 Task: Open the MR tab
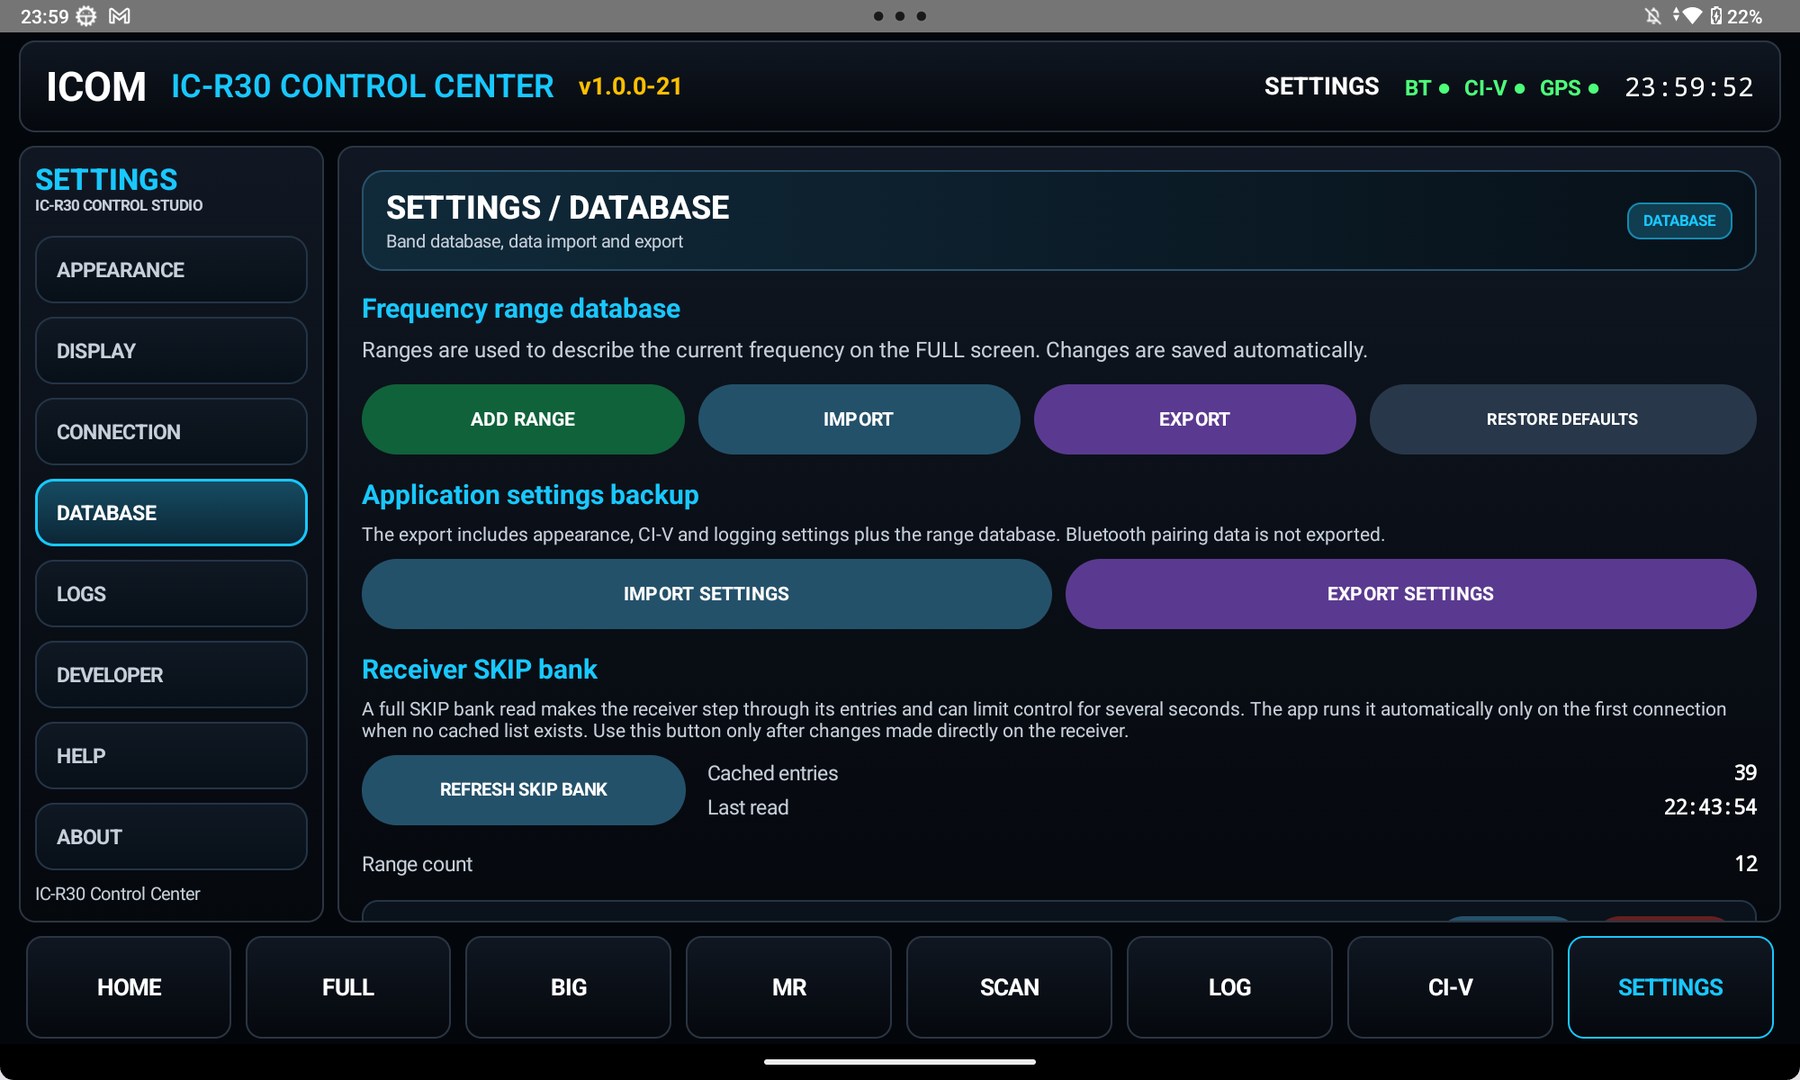(x=789, y=987)
